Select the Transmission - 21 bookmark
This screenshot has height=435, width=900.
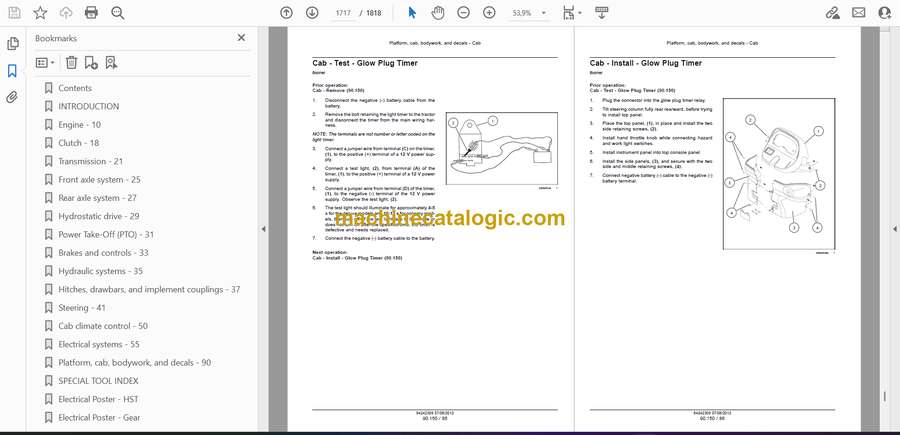91,161
